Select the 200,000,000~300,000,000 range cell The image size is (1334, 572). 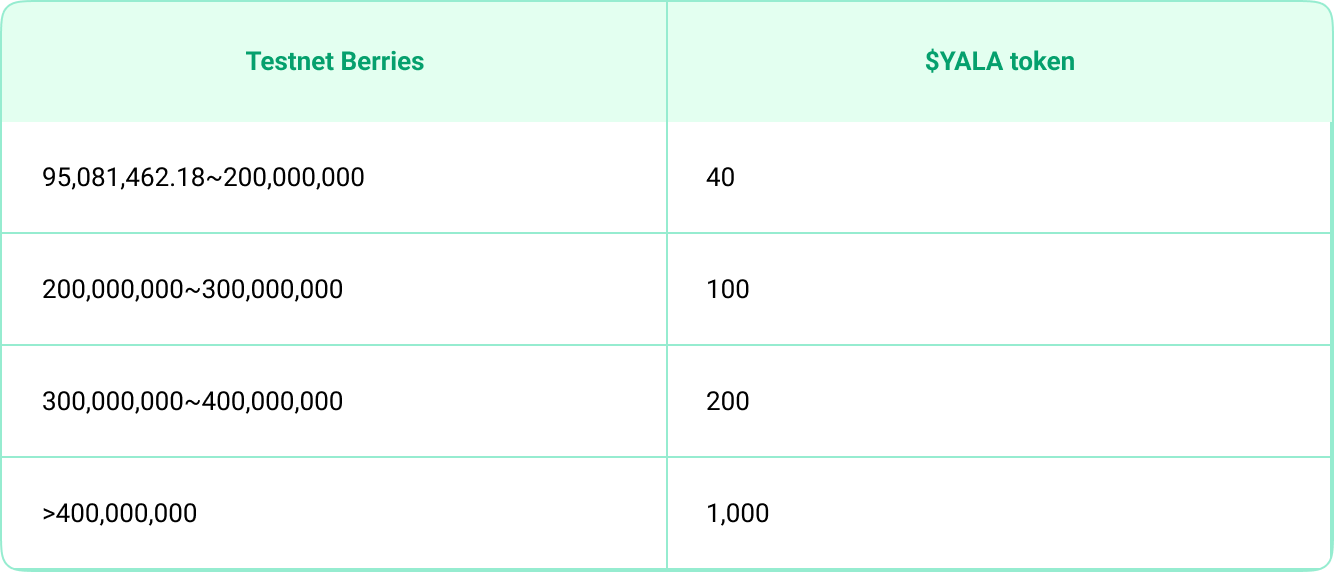(x=334, y=290)
